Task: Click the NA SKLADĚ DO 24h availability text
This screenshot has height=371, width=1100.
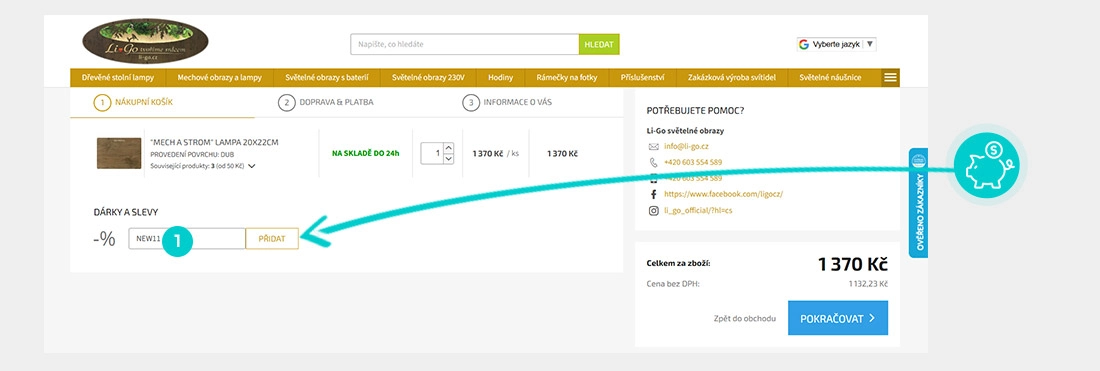Action: click(x=365, y=153)
